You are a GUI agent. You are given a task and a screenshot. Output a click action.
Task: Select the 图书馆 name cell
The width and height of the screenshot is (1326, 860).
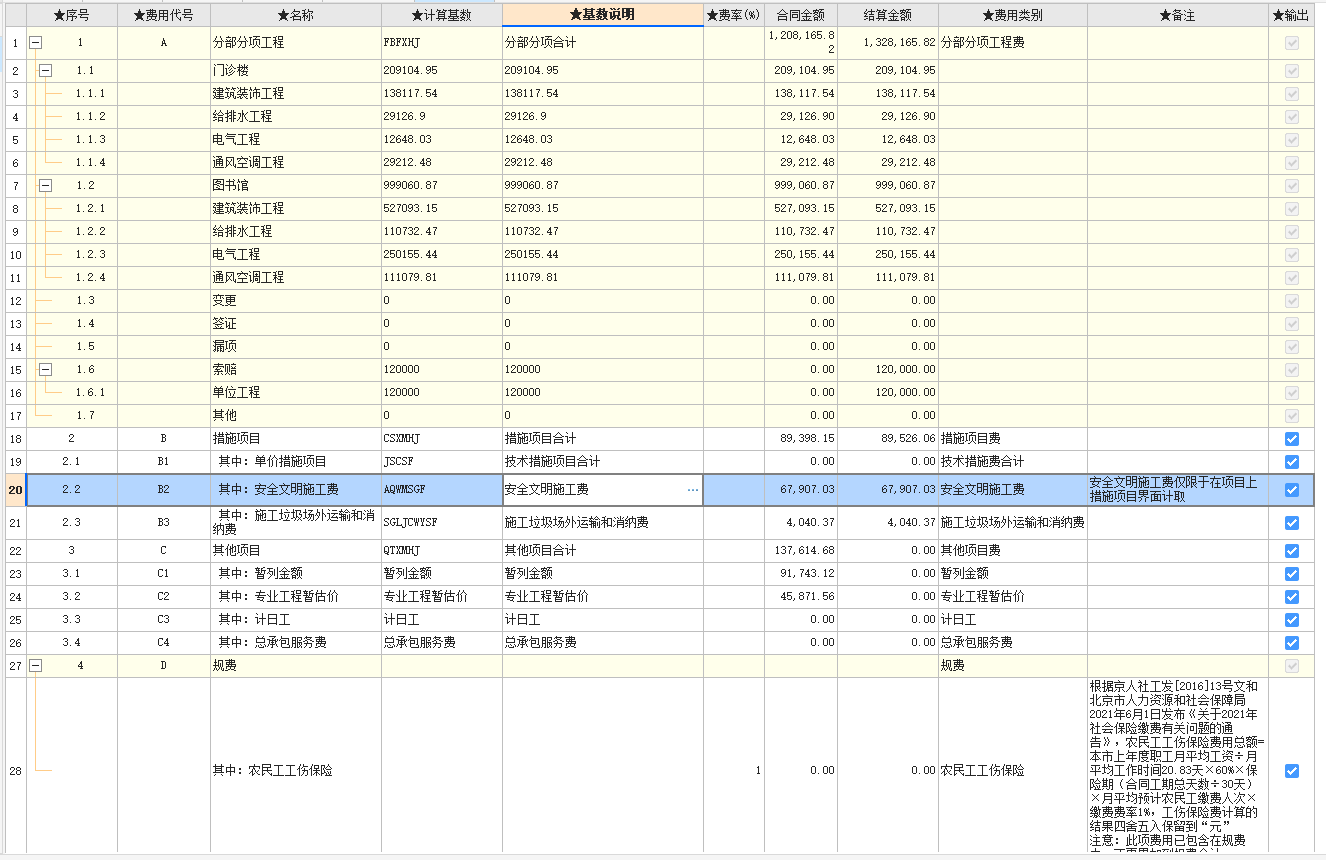296,185
